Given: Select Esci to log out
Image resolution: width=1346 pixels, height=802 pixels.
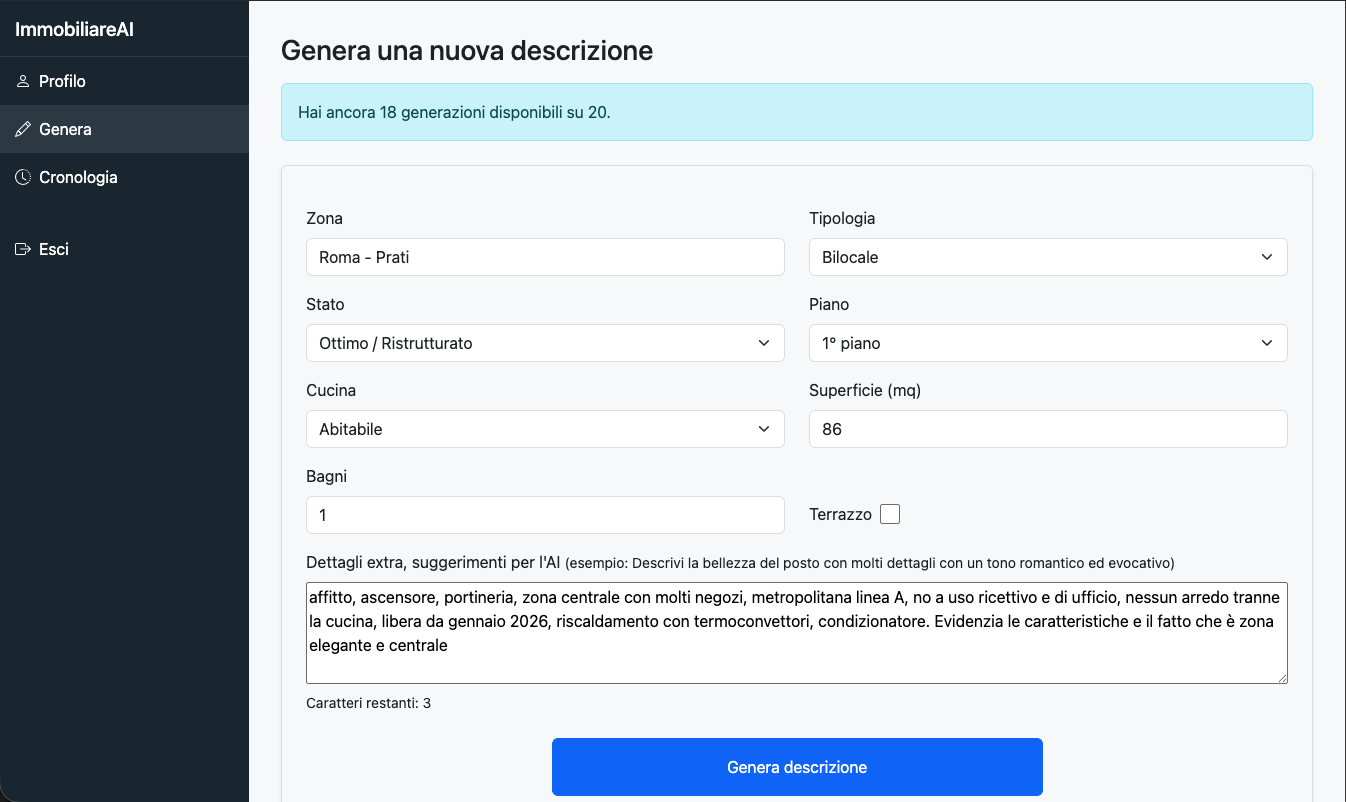Looking at the screenshot, I should coord(124,249).
